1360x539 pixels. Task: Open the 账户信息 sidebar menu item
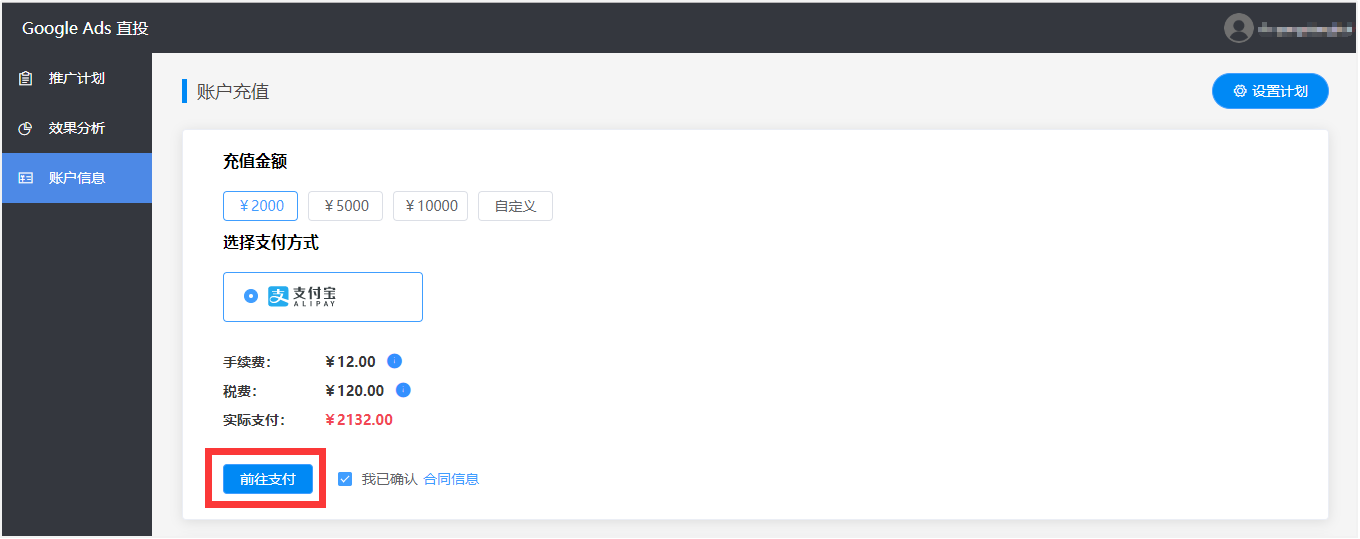(x=77, y=178)
